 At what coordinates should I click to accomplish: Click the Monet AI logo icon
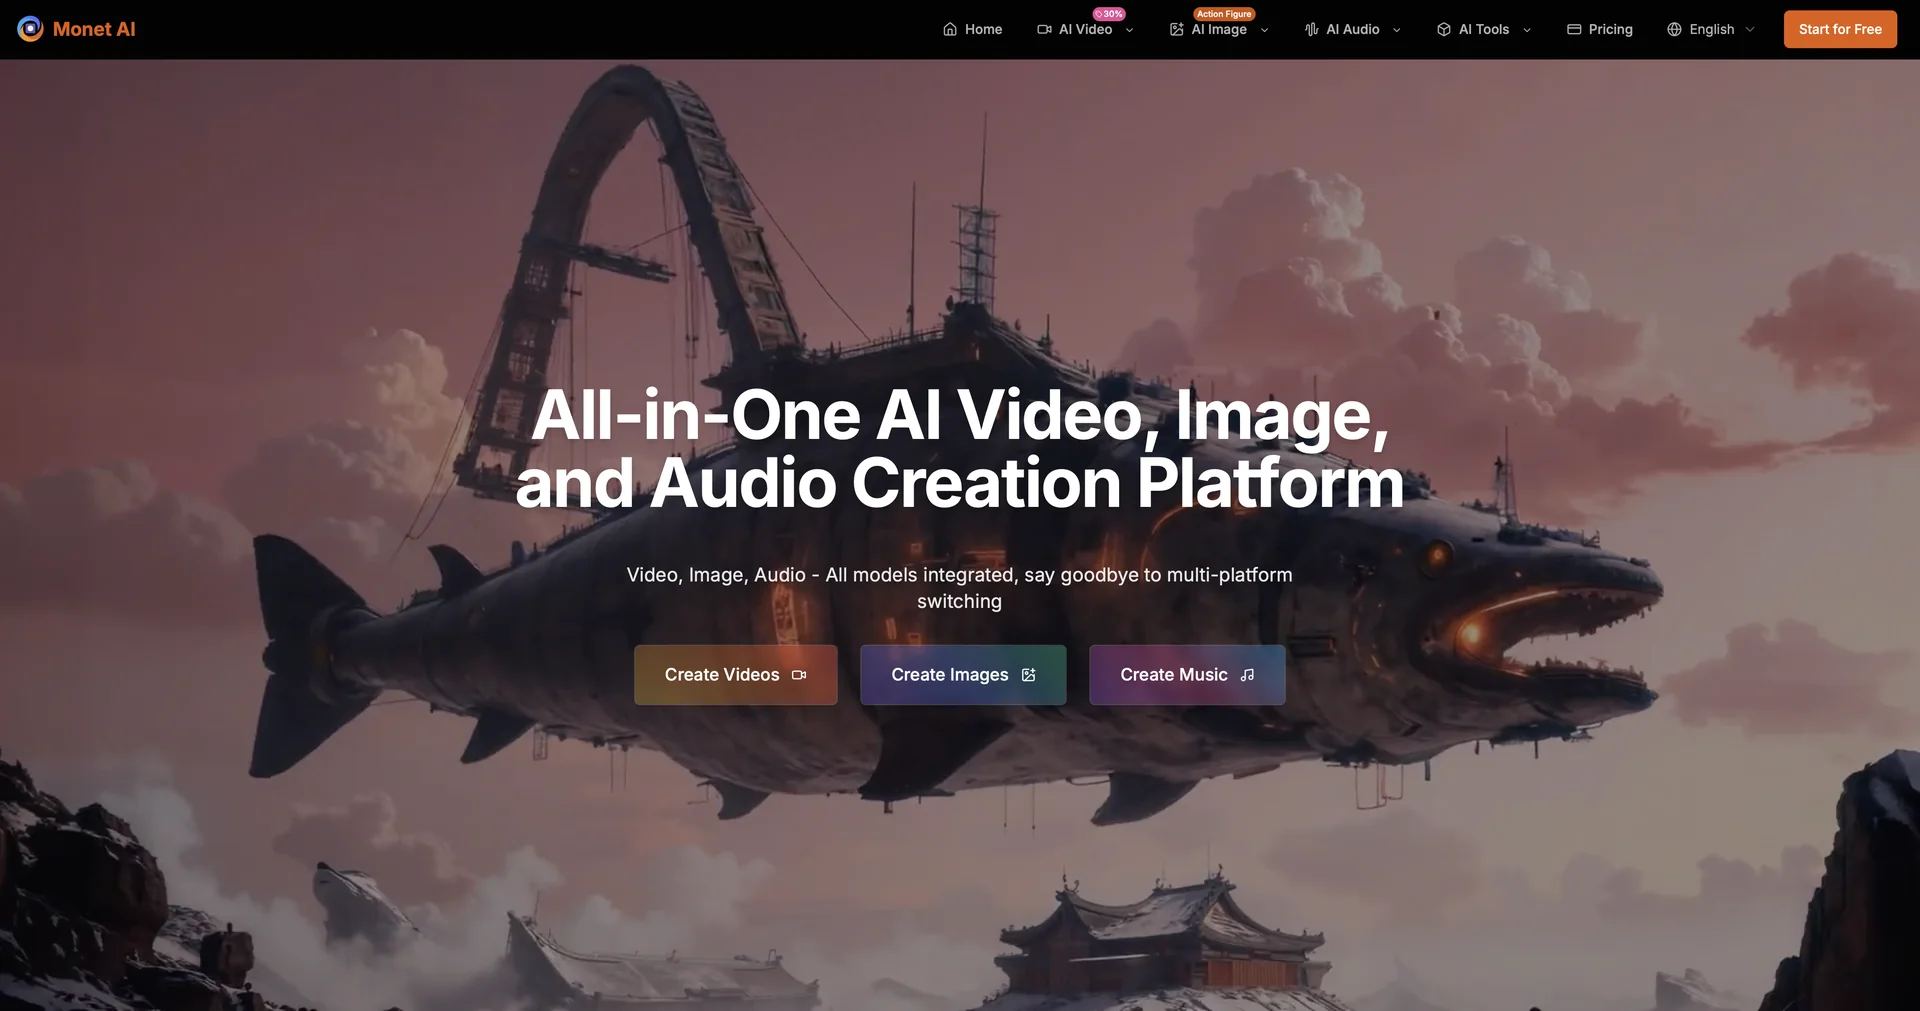pyautogui.click(x=30, y=29)
